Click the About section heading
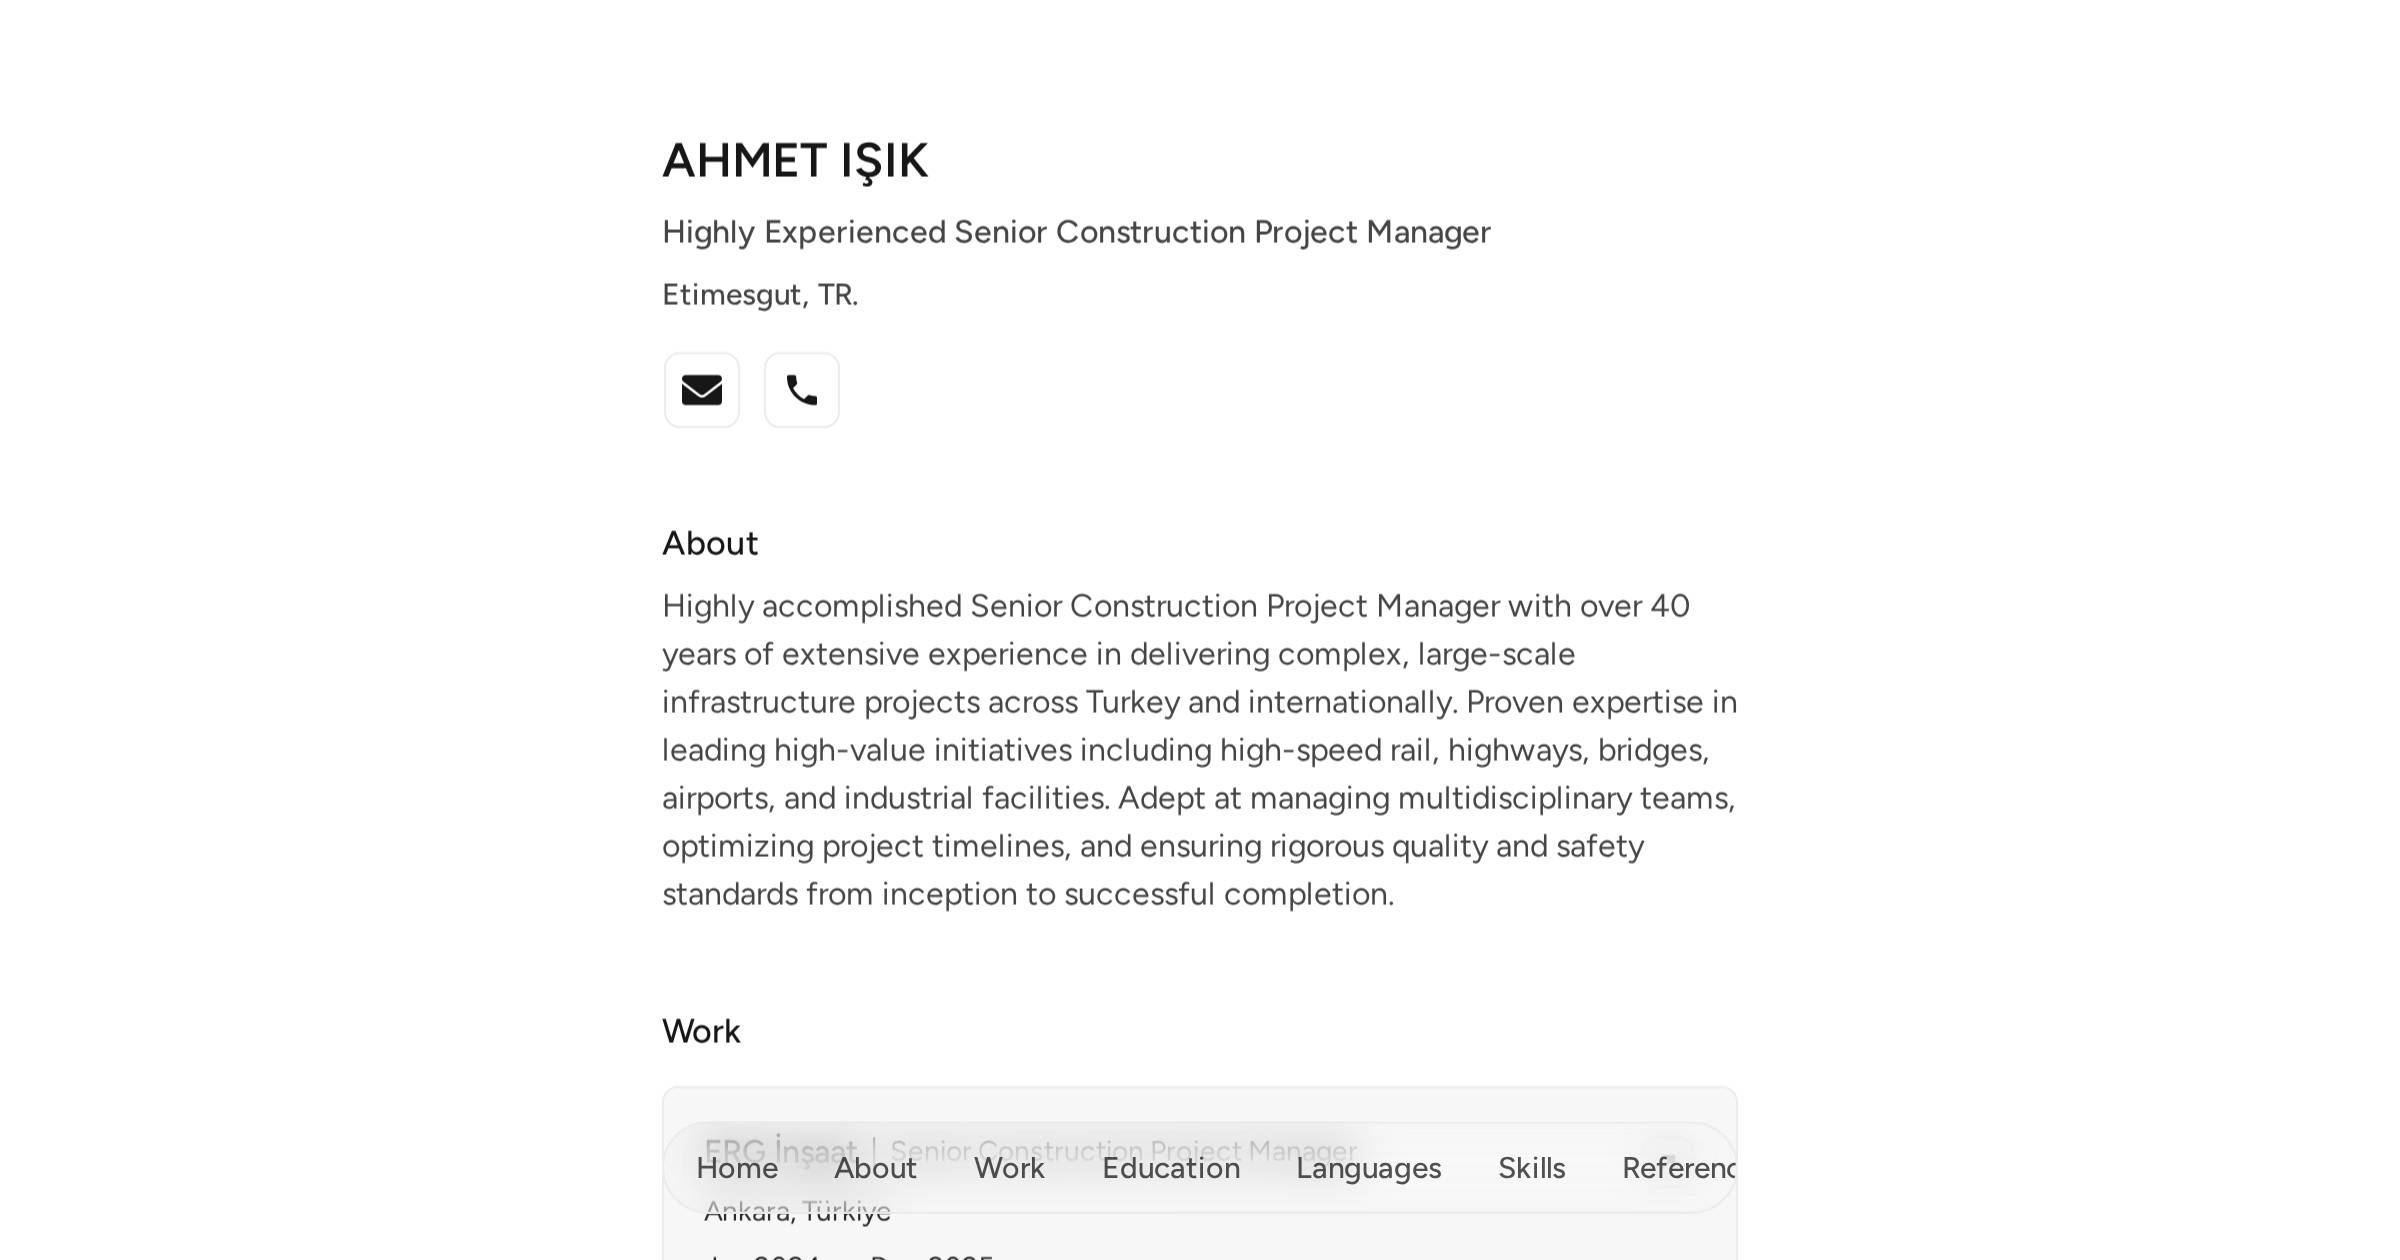Viewport: 2400px width, 1260px height. coord(710,543)
